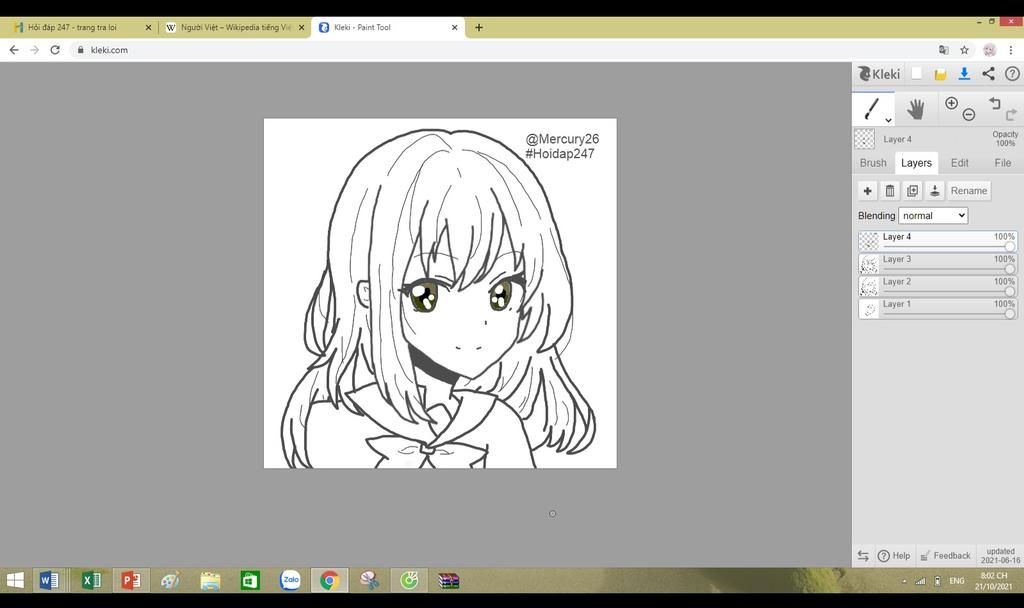The width and height of the screenshot is (1024, 608).
Task: Undo the last stroke
Action: pos(995,103)
